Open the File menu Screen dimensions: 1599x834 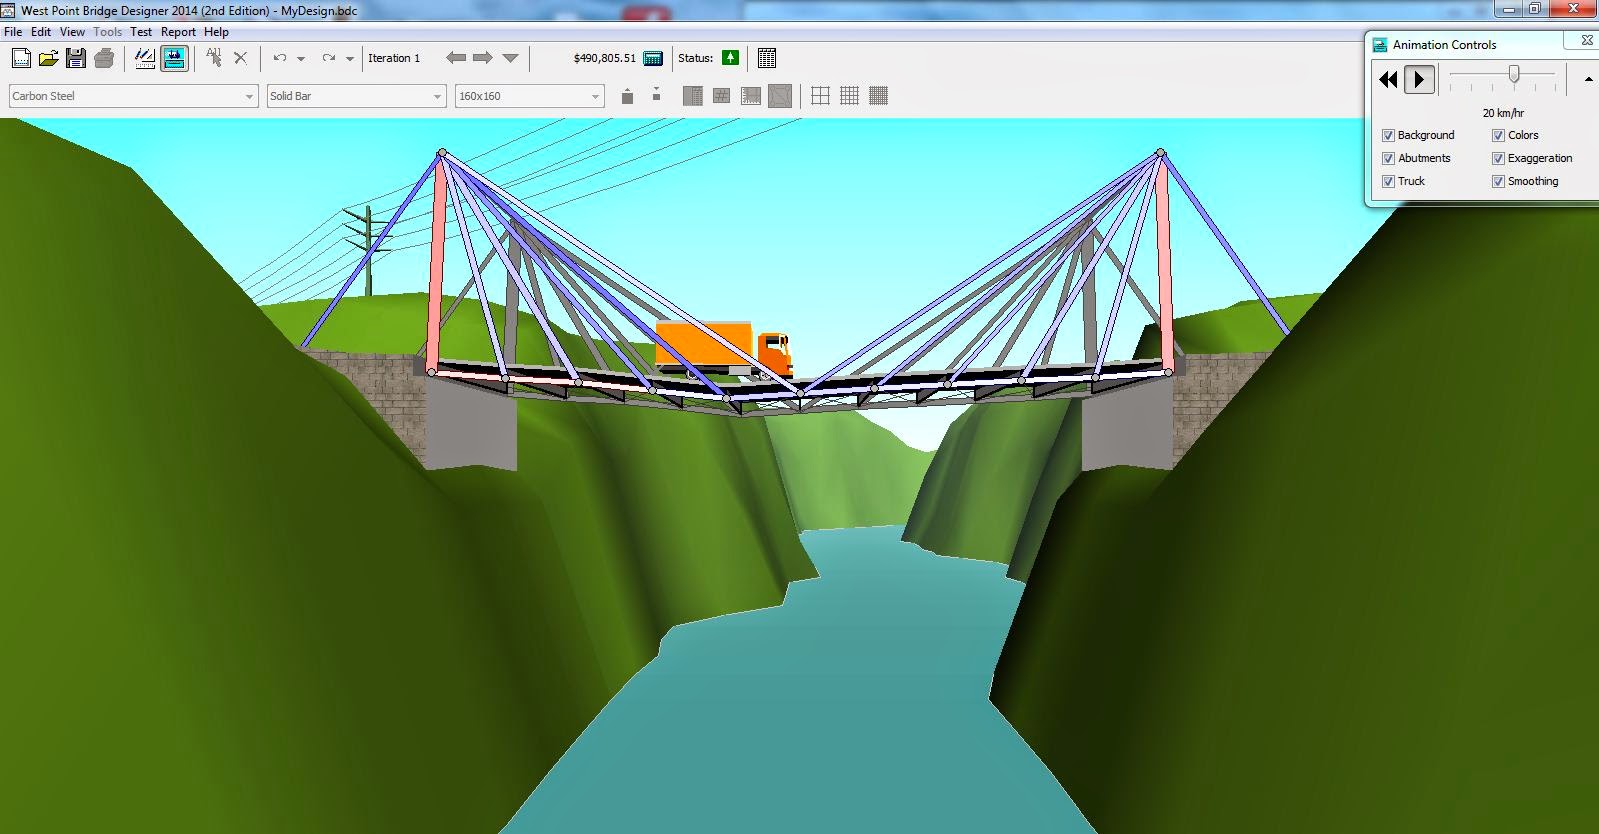click(x=13, y=31)
